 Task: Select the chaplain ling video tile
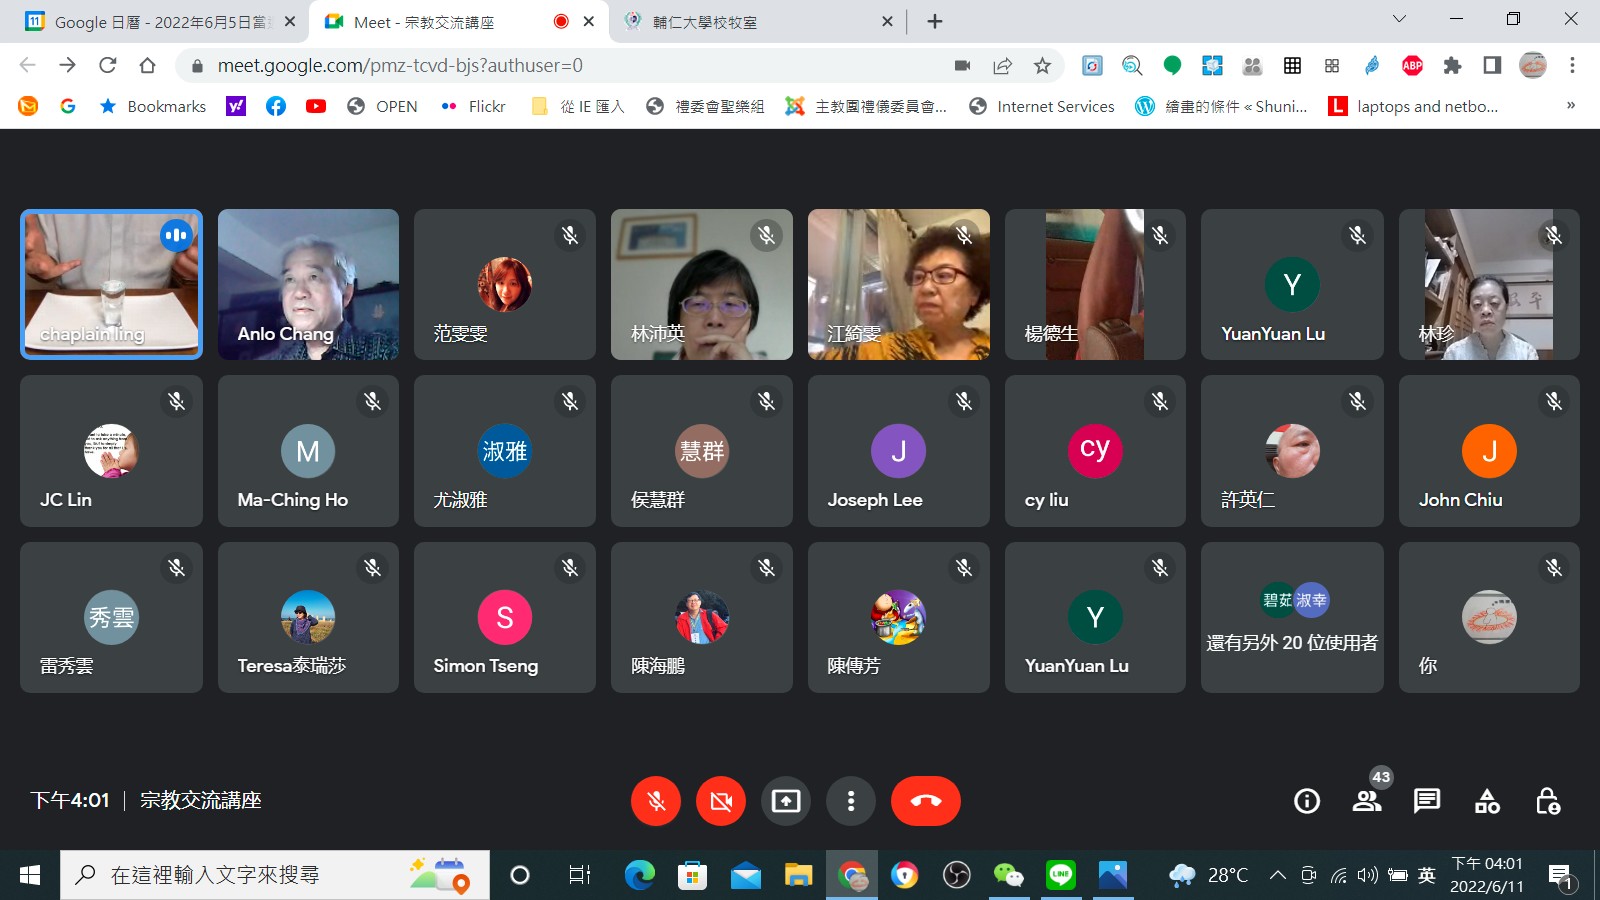(x=111, y=284)
